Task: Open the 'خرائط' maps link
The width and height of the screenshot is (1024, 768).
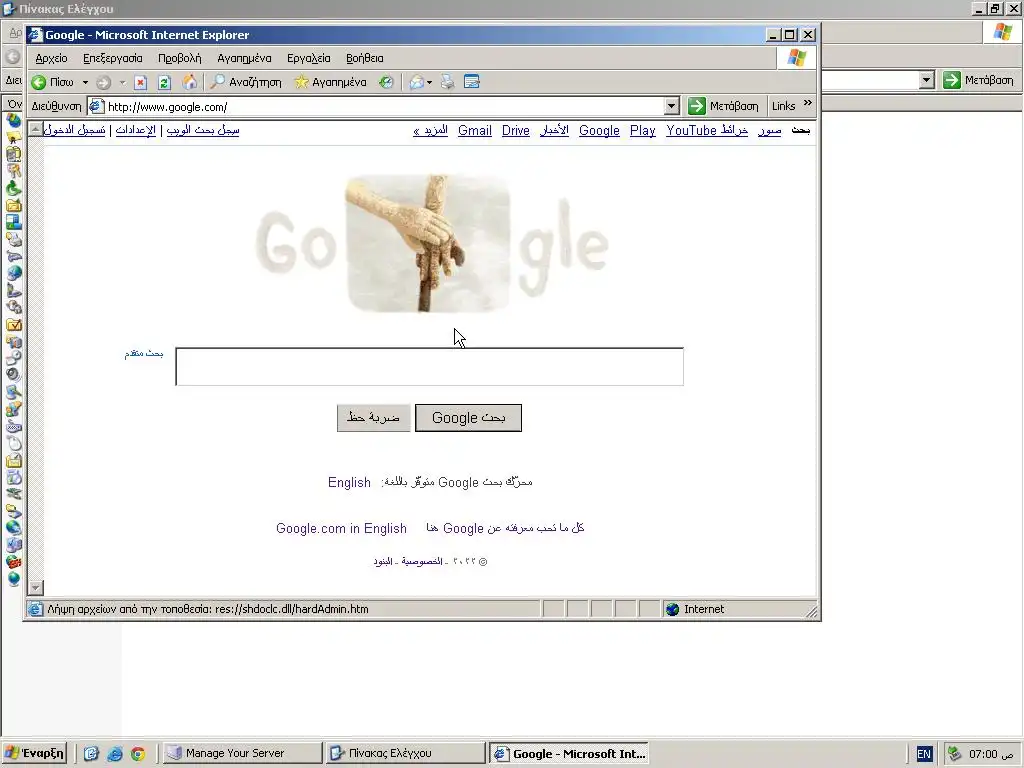Action: 733,131
